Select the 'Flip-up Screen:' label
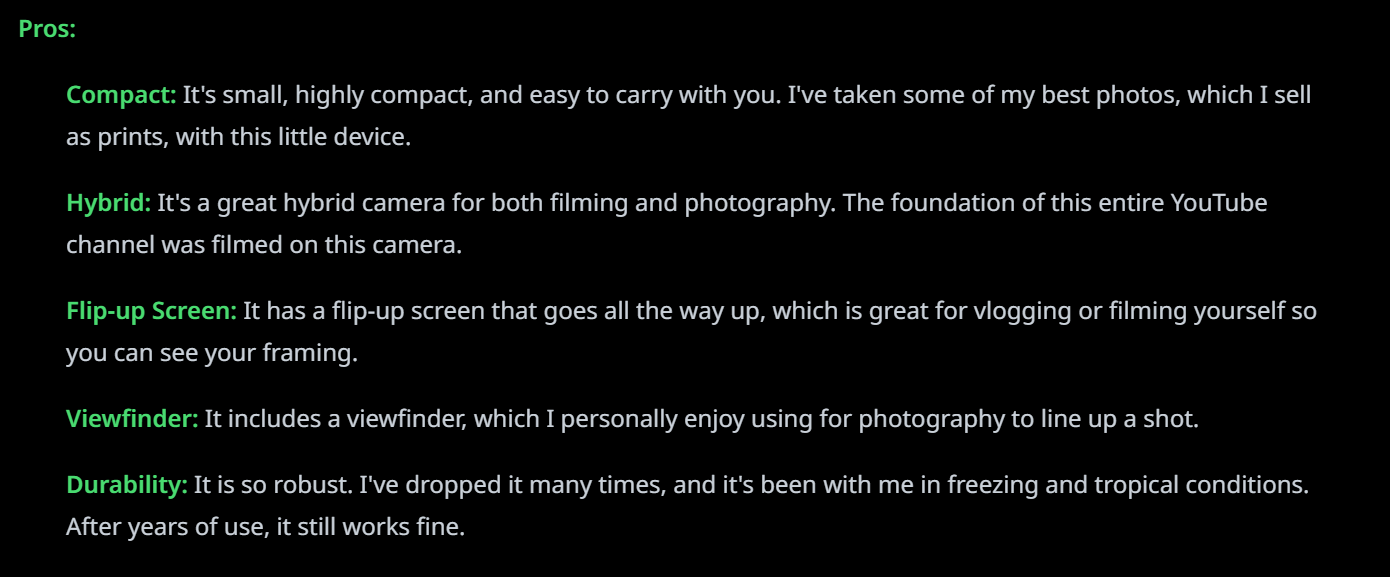Viewport: 1390px width, 577px height. pos(151,312)
